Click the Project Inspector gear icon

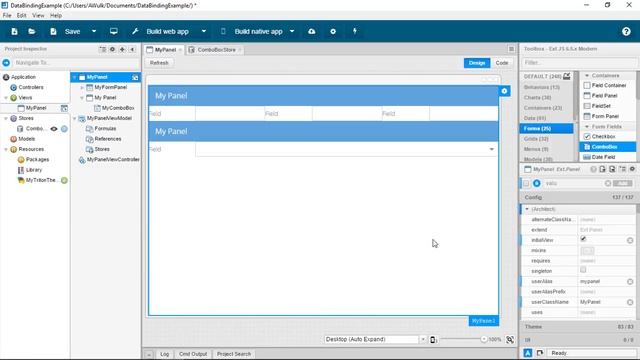112,49
